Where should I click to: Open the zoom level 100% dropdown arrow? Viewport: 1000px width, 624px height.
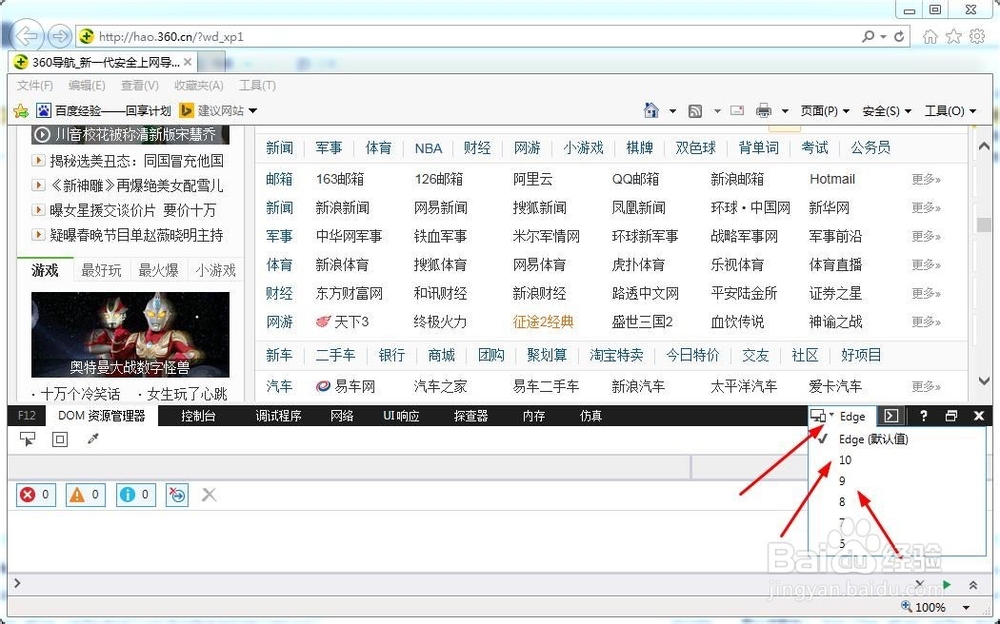(966, 607)
